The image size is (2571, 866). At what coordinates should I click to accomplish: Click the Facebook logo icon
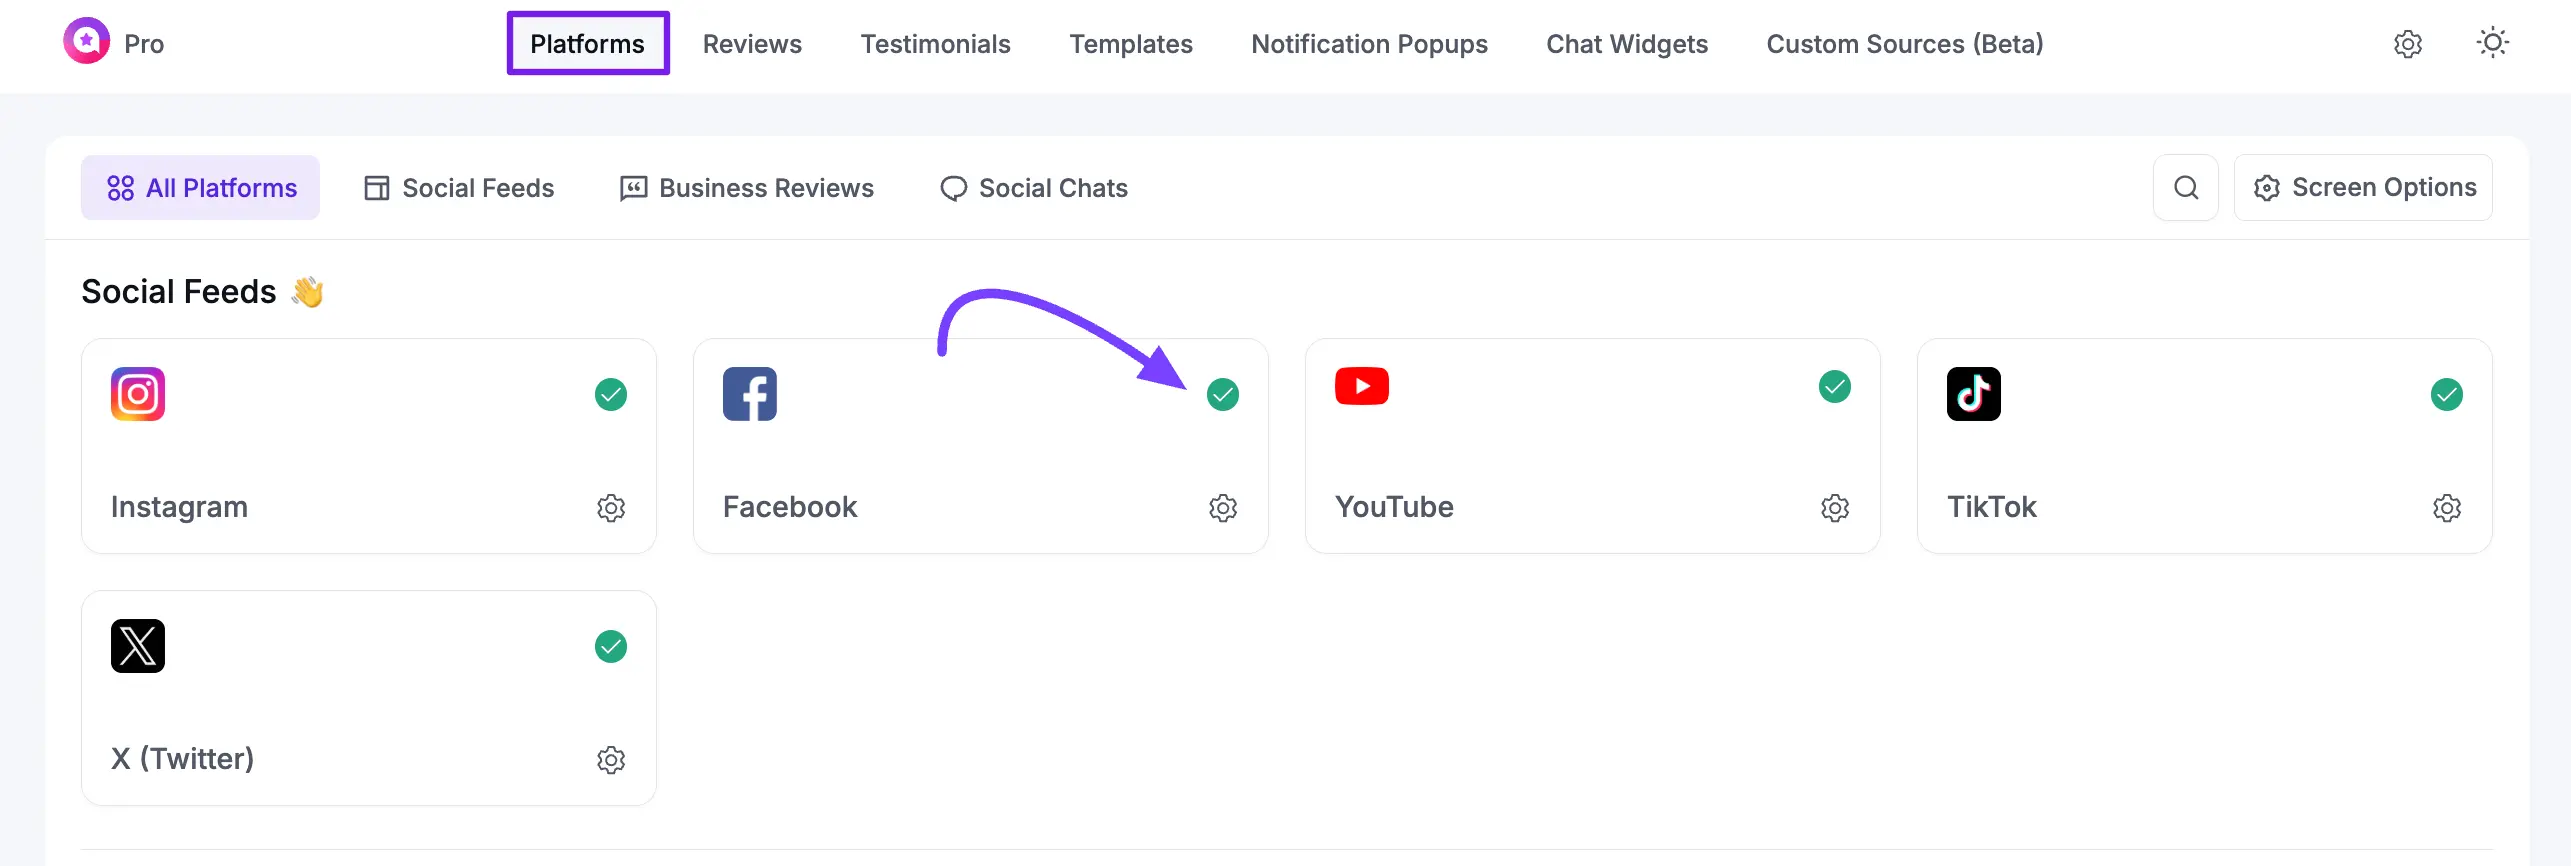point(750,394)
